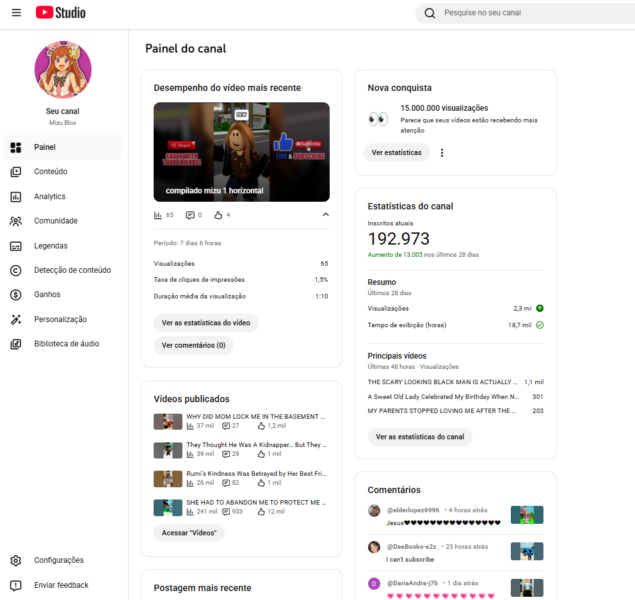Open 'A Sweet Old Lady Celebrated My Birthday' video
This screenshot has width=635, height=600.
point(443,397)
